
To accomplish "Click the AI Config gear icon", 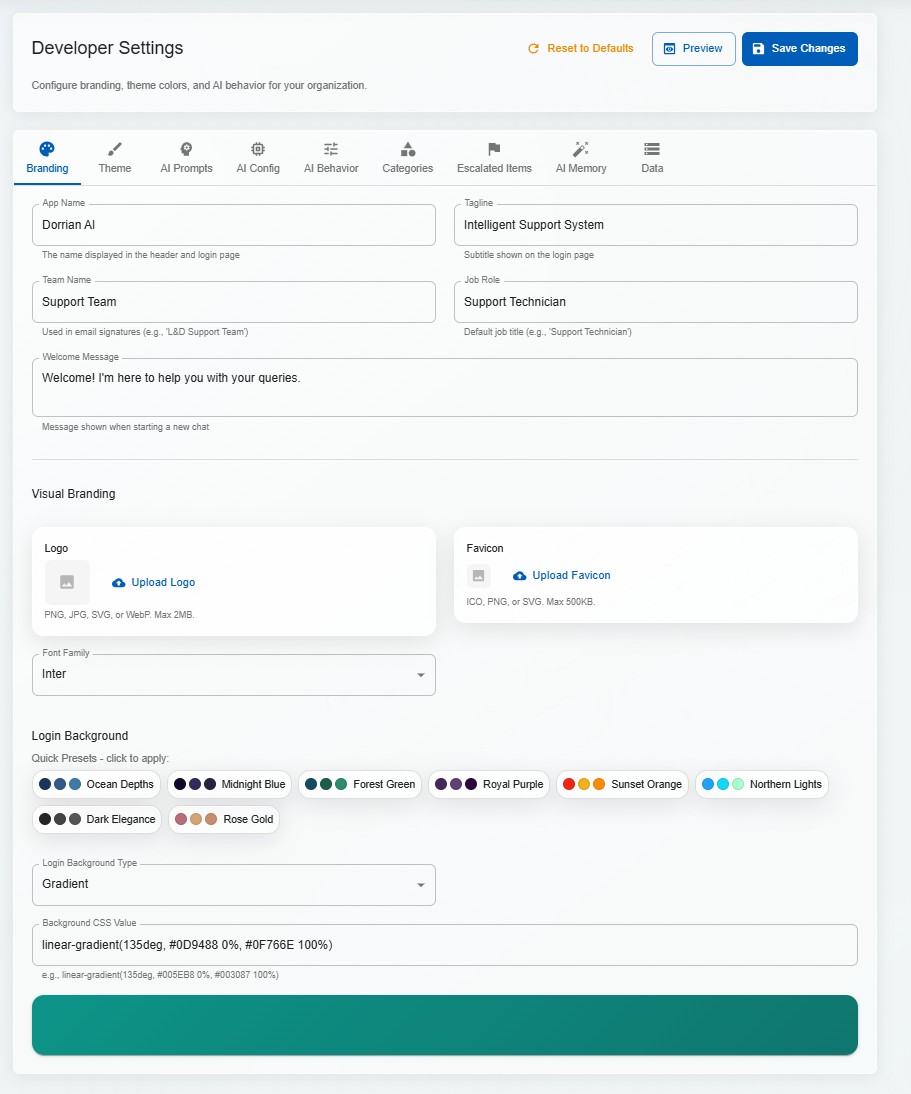I will (258, 149).
